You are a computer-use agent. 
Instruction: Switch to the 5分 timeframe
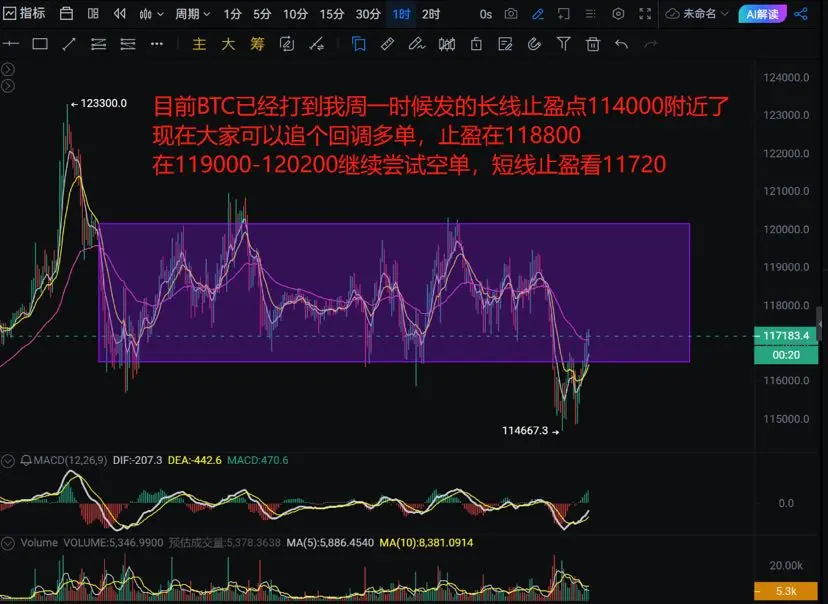pyautogui.click(x=261, y=14)
